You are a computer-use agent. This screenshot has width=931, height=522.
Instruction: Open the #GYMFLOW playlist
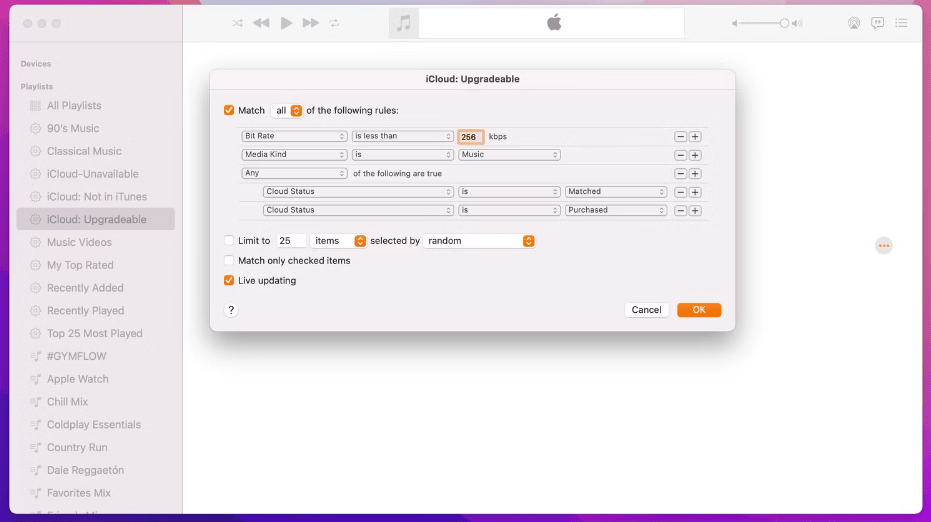coord(96,356)
